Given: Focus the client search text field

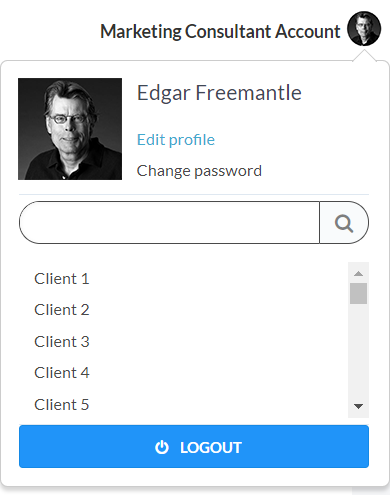Looking at the screenshot, I should click(169, 223).
